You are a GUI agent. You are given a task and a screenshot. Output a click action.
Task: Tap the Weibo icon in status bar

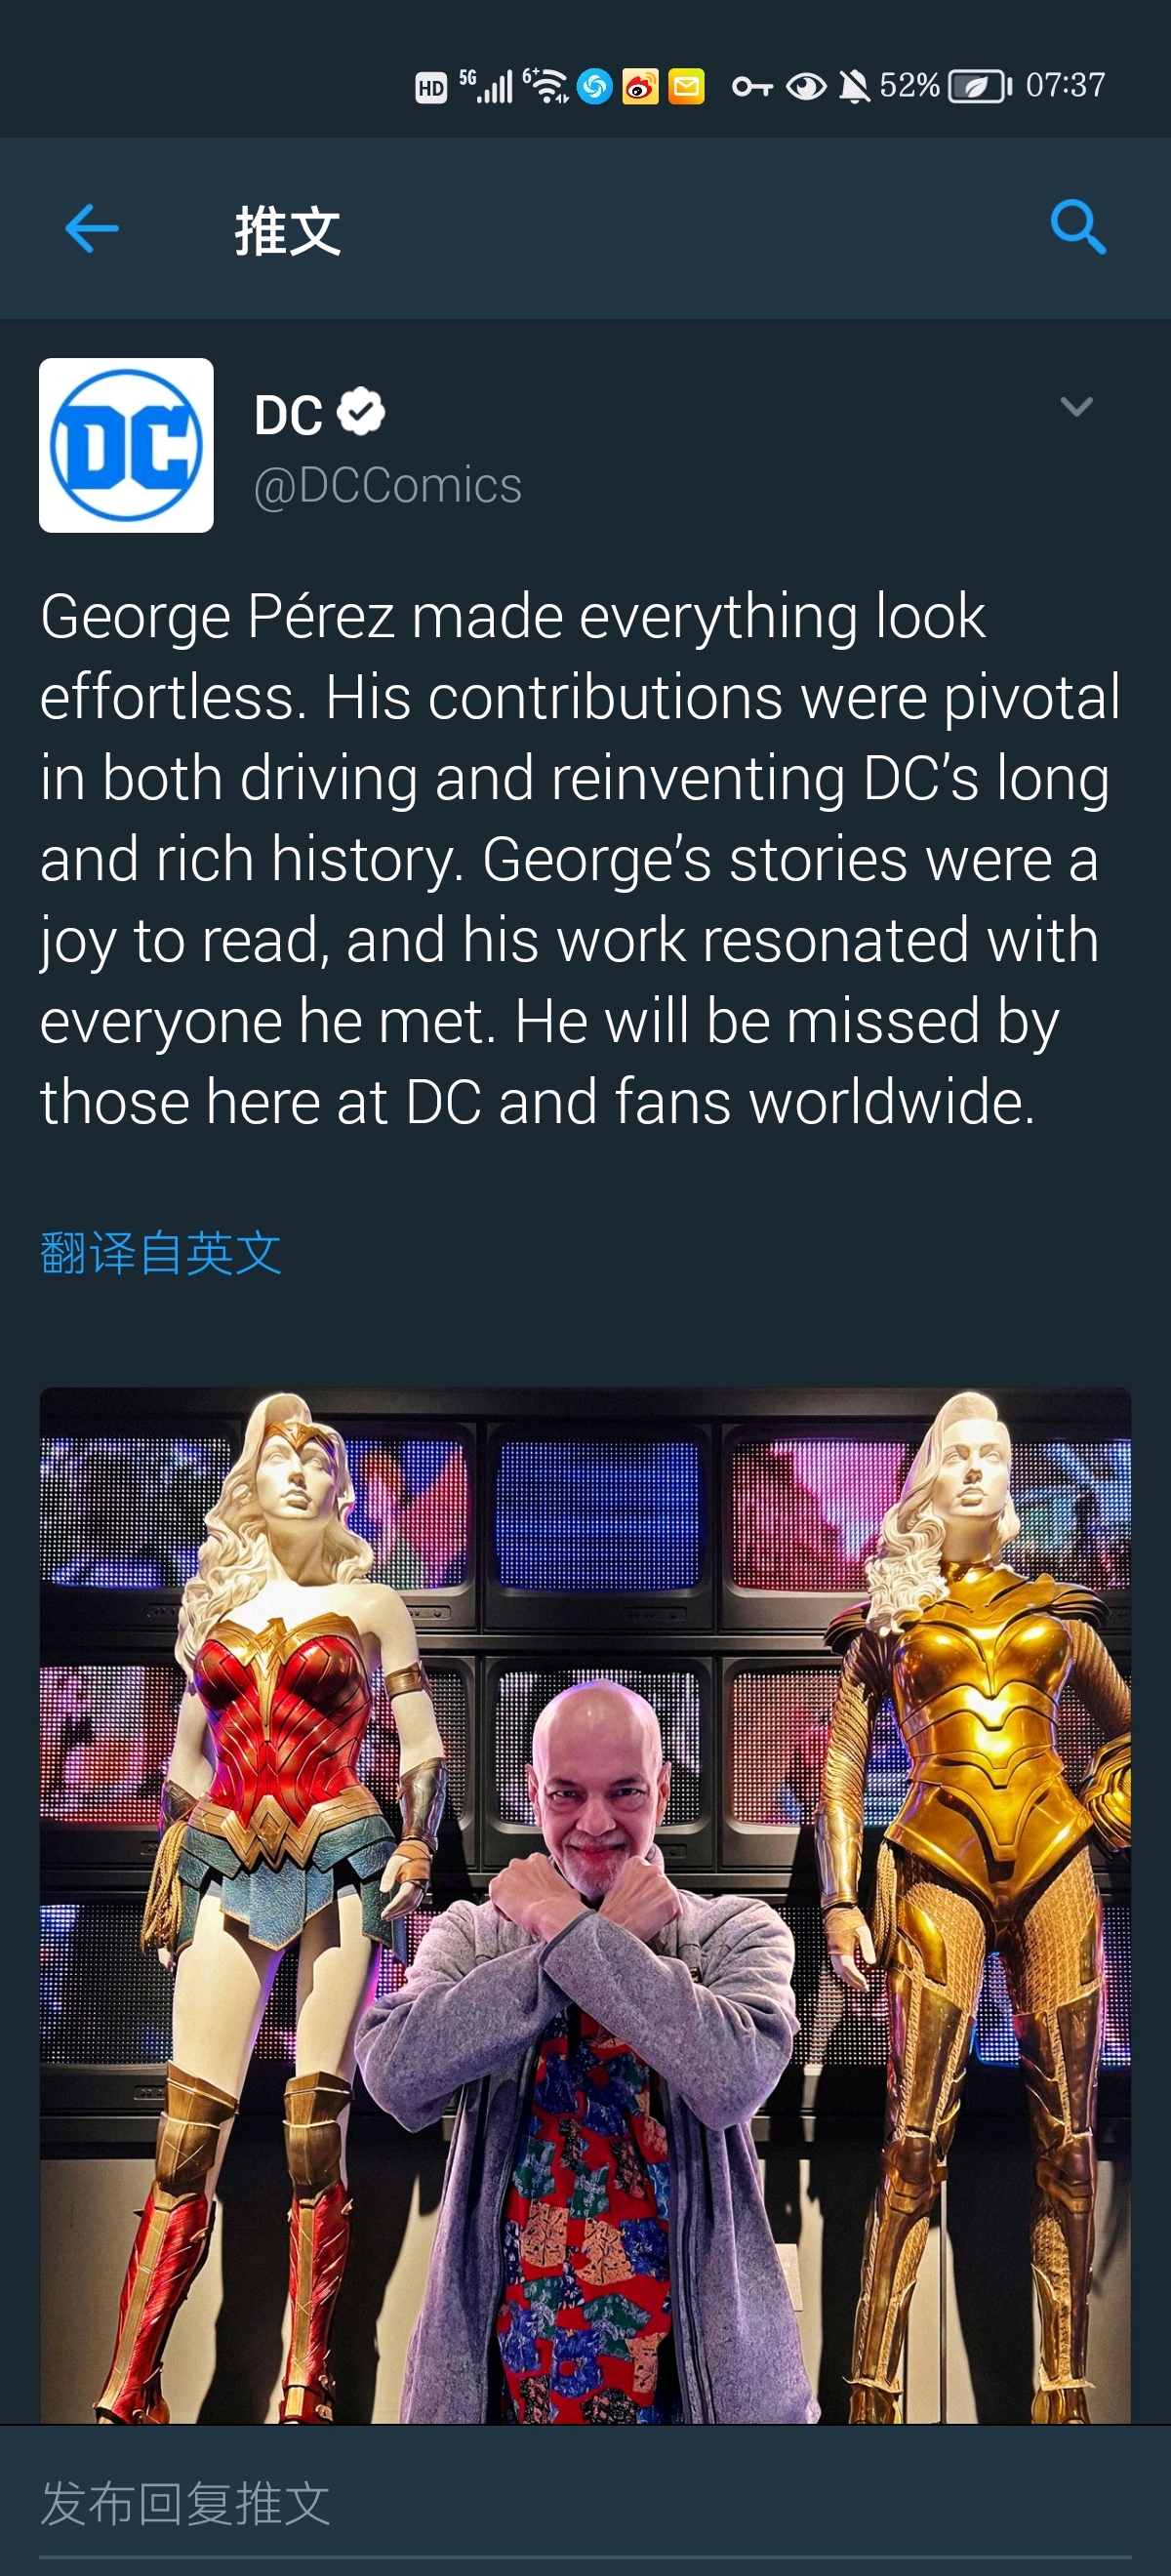coord(640,87)
